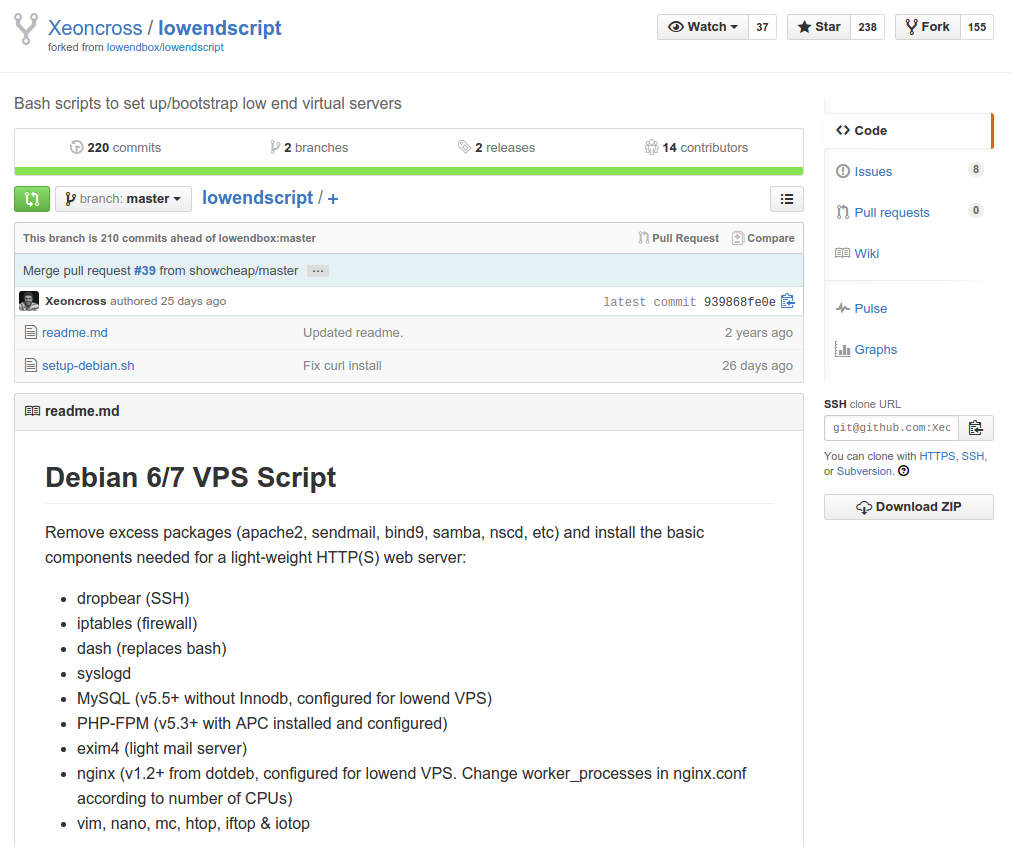Click the 'Debian 6/7 VPS Script' heading

tap(190, 478)
